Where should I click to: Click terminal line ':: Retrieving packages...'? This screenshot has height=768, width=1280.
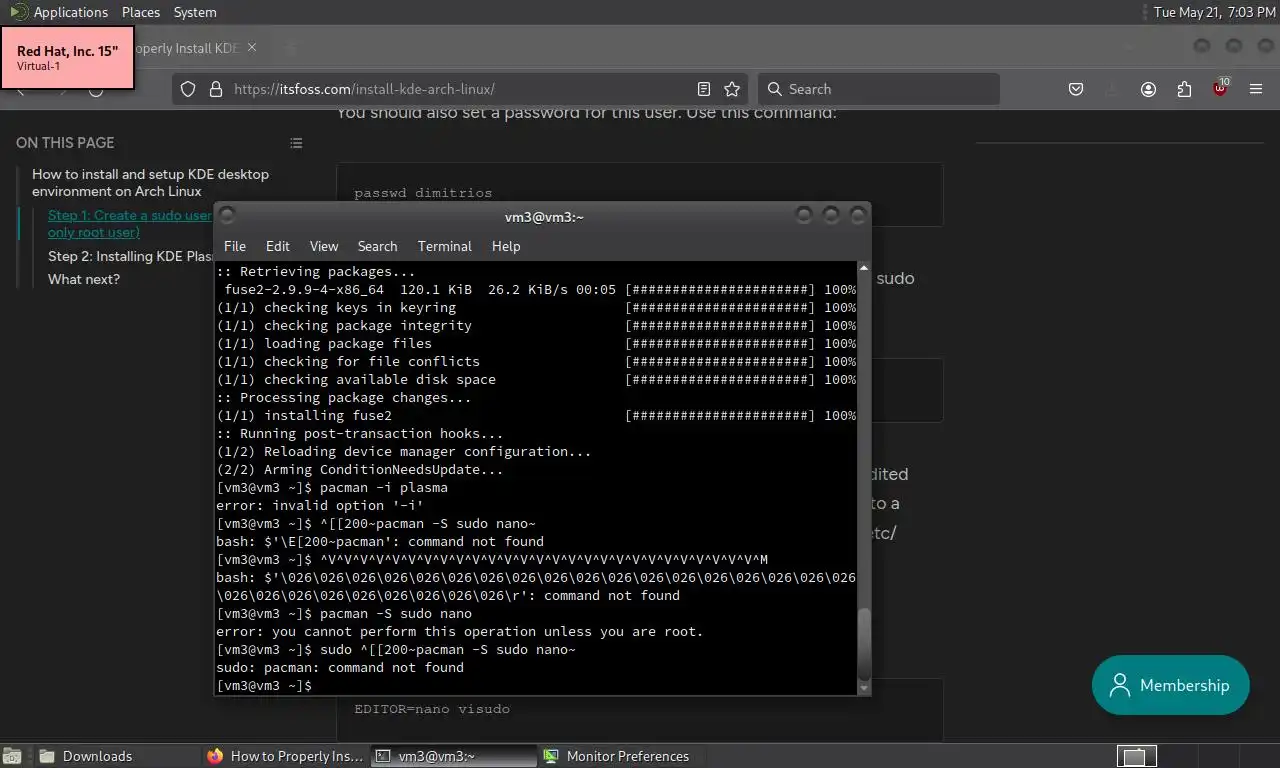pyautogui.click(x=316, y=272)
